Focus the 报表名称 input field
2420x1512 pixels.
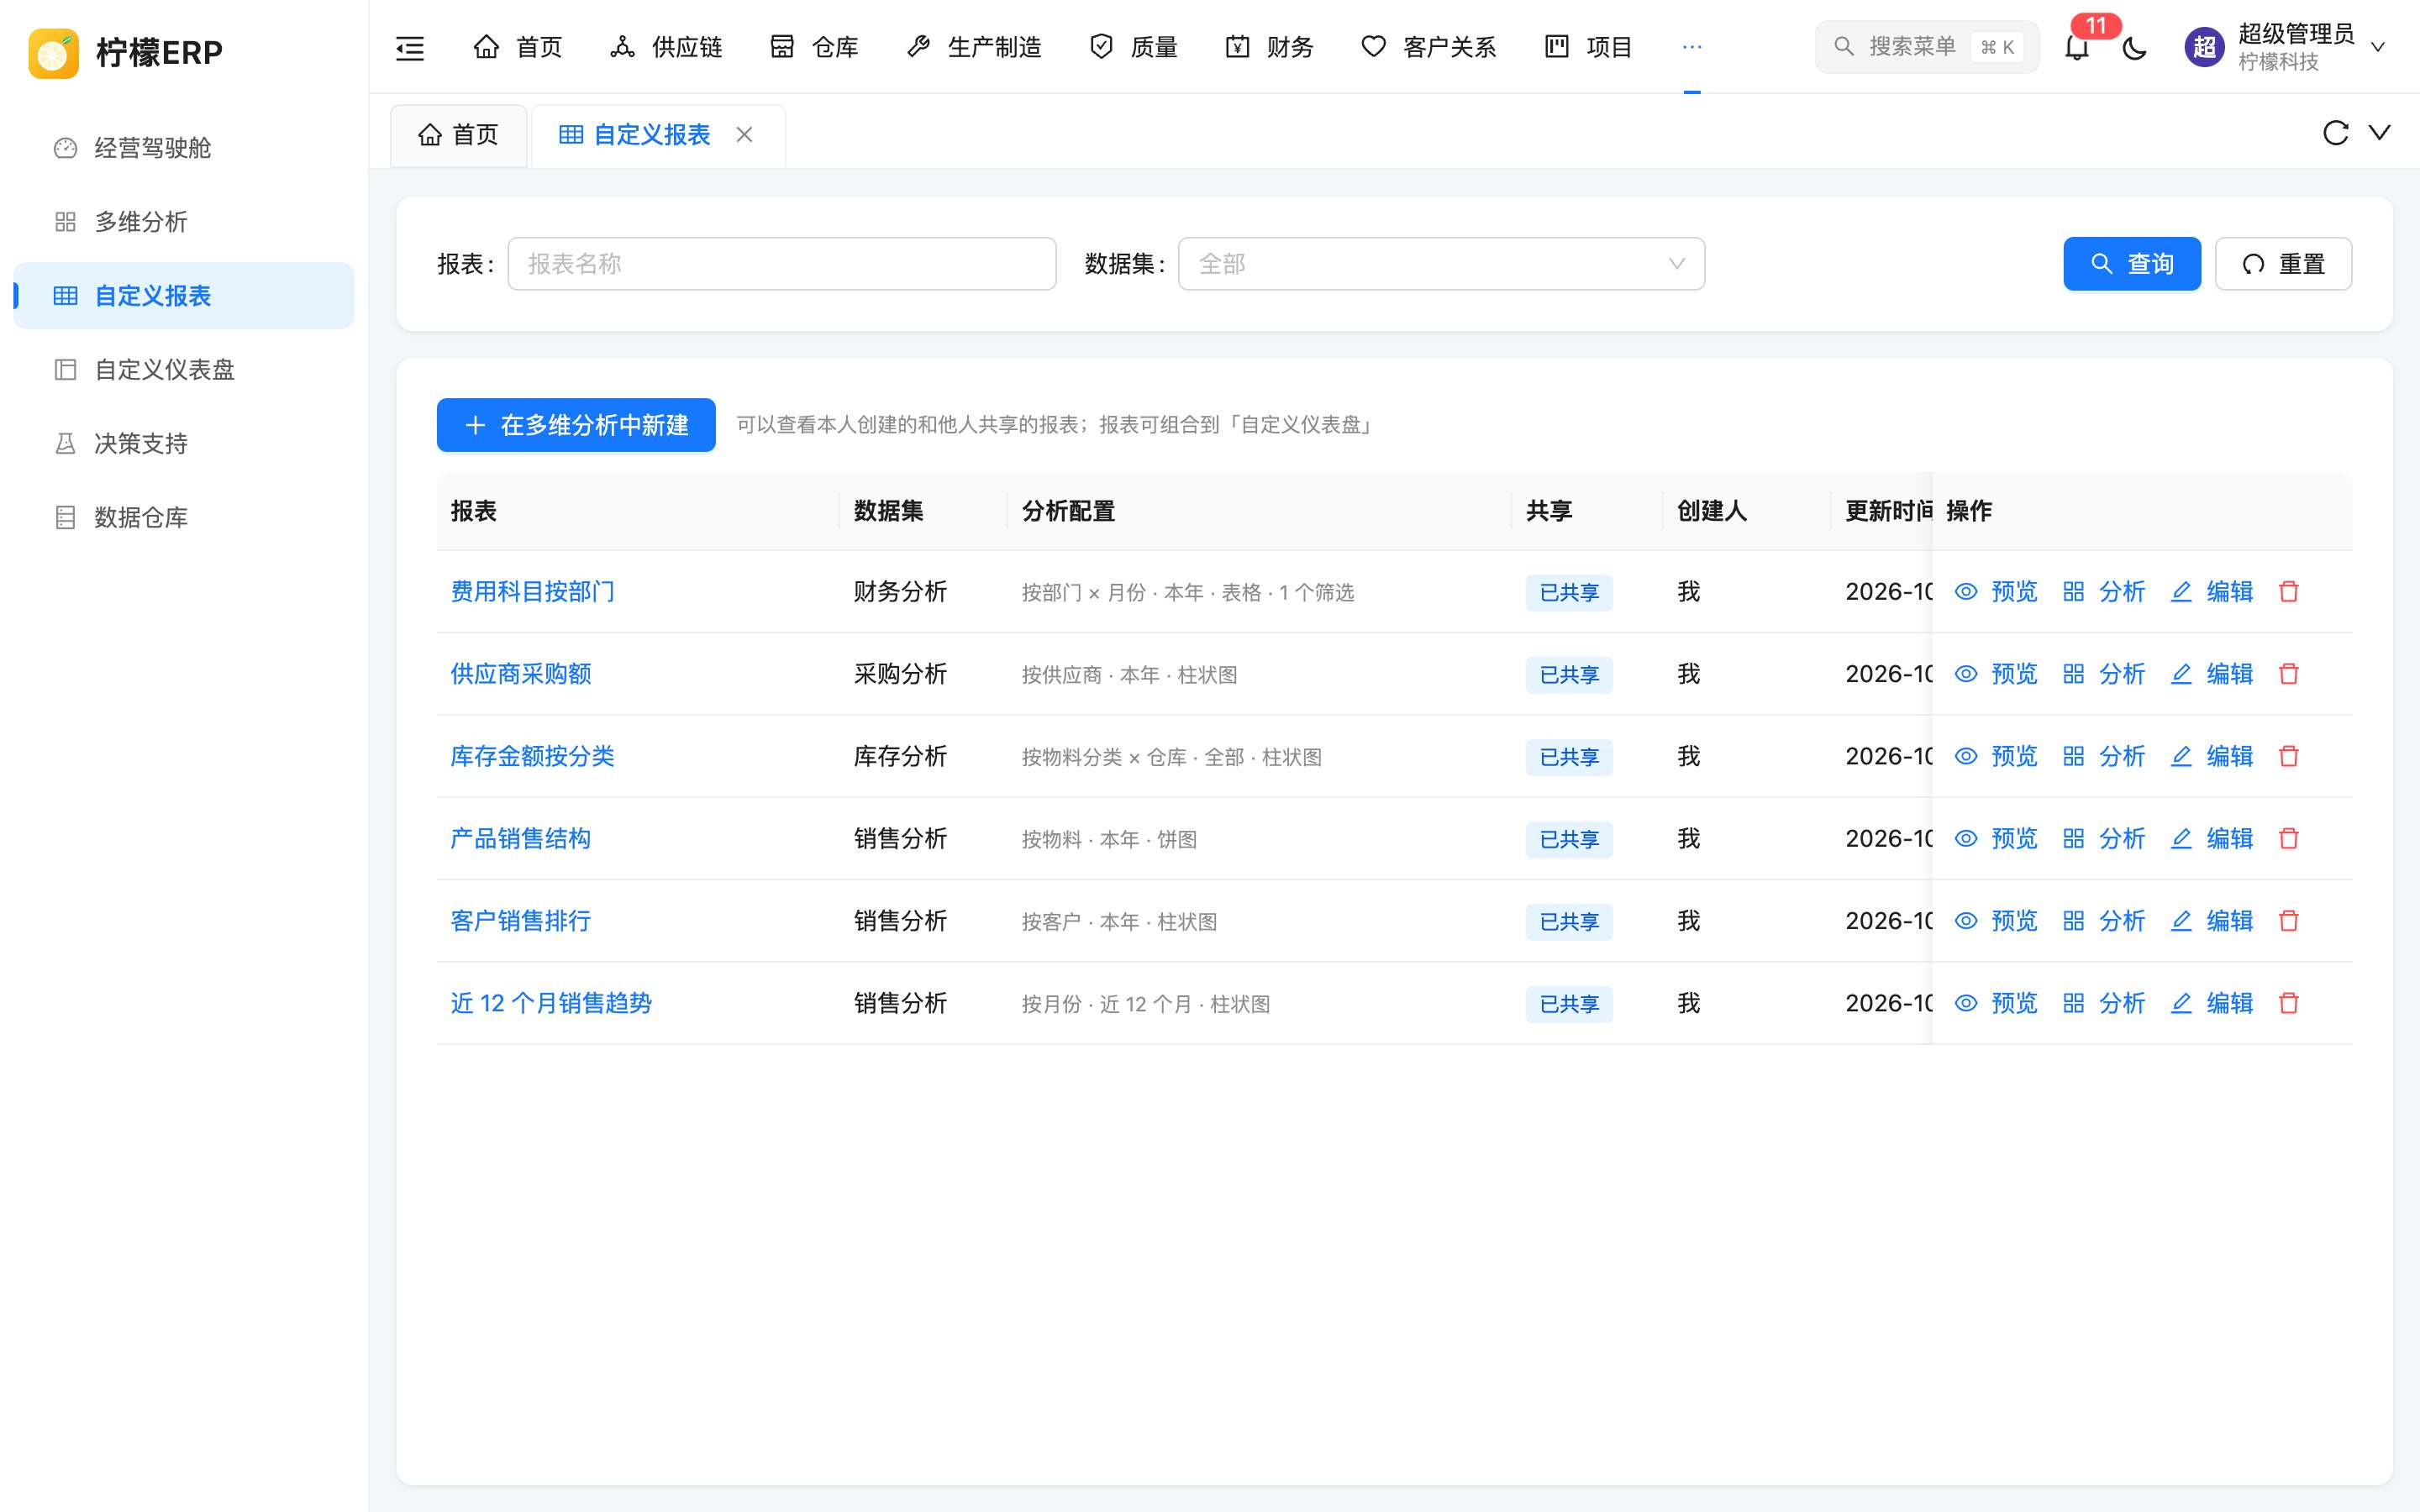click(x=782, y=264)
